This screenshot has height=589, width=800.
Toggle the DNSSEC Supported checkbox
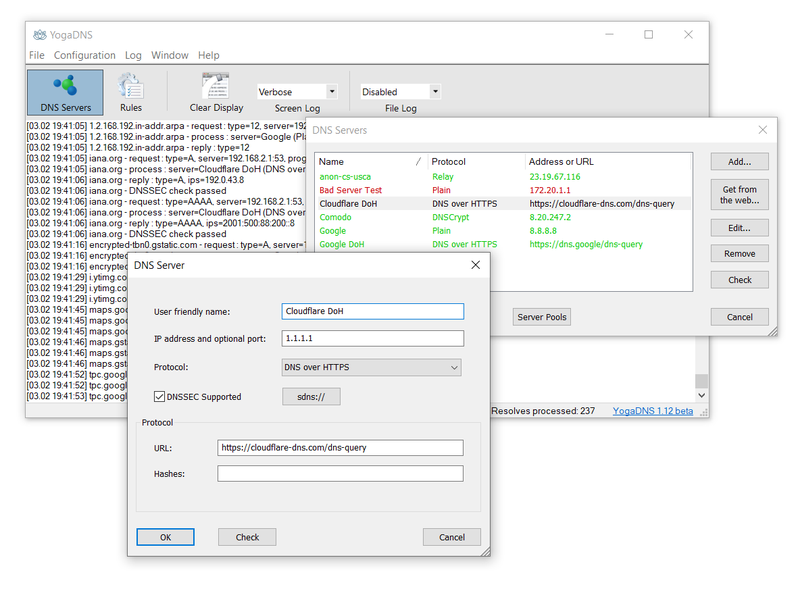pos(159,397)
